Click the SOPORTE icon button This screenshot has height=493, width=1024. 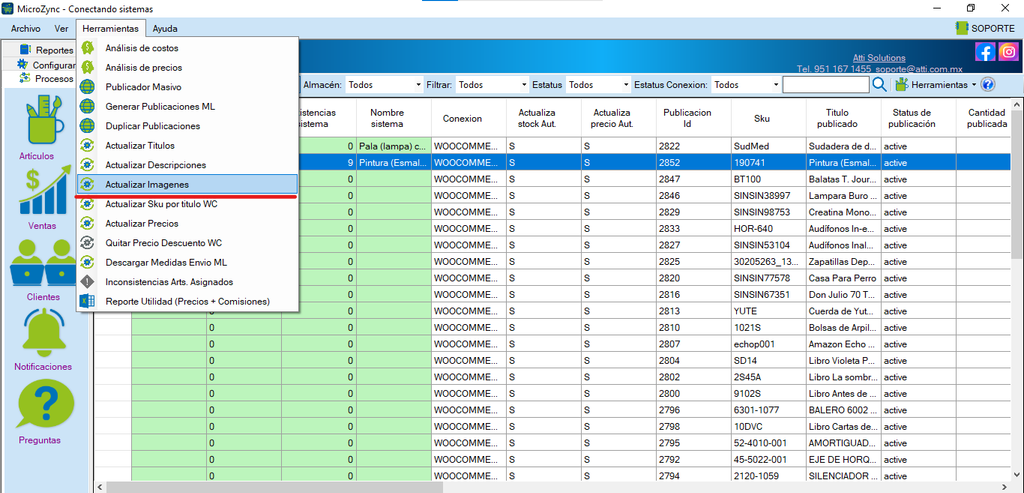[985, 28]
